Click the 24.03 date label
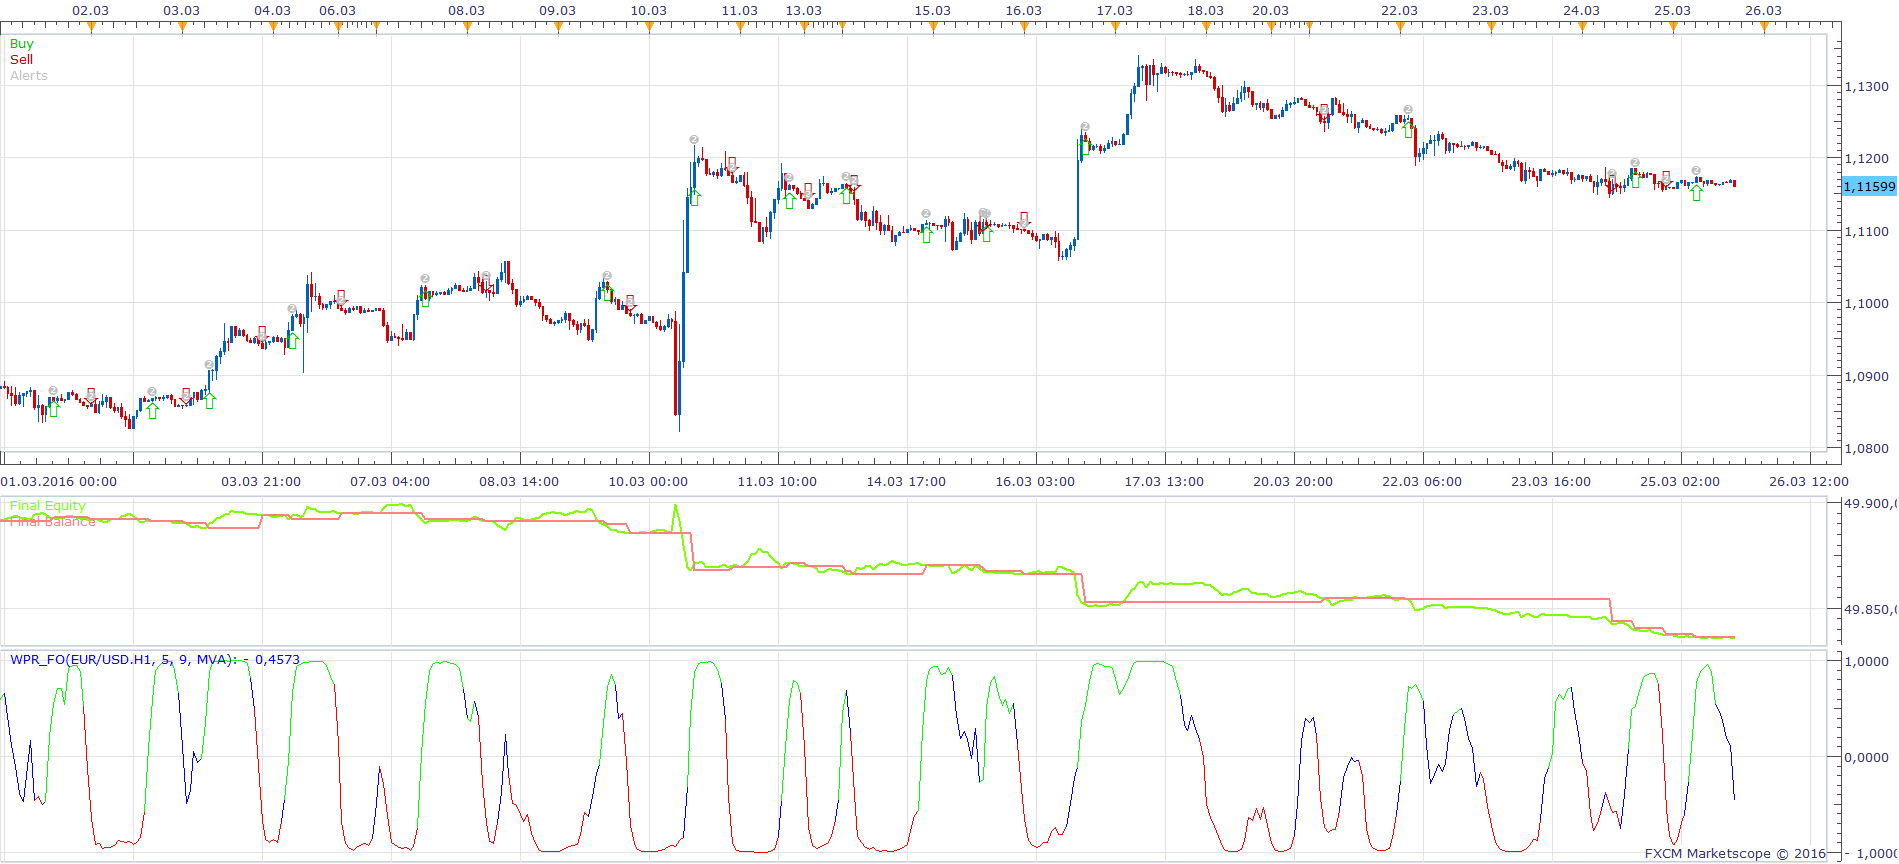This screenshot has width=1899, height=864. (x=1582, y=11)
